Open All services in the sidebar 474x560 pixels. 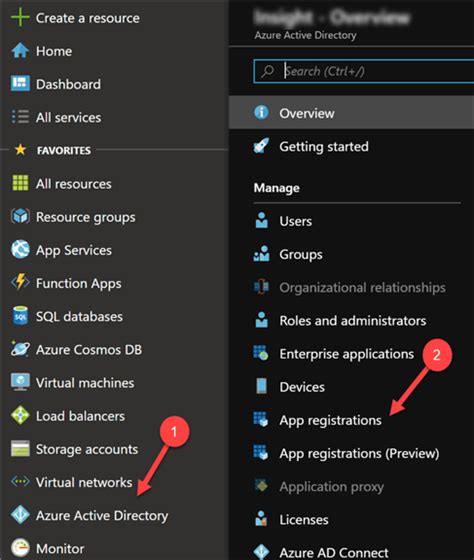(x=69, y=118)
